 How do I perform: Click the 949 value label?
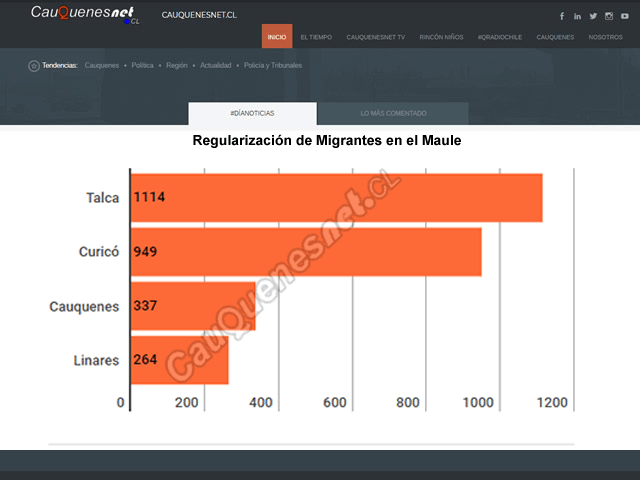point(145,251)
